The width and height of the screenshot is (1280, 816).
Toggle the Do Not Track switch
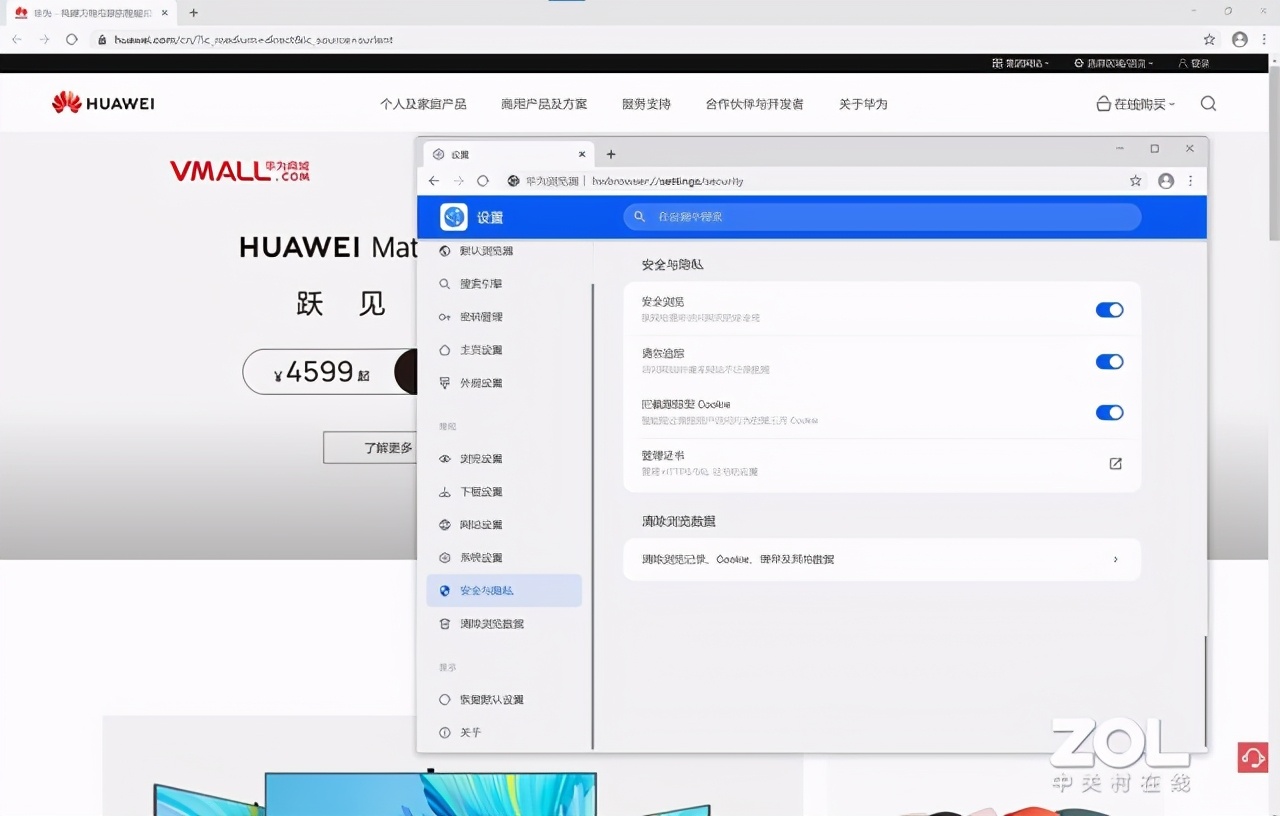[x=1109, y=362]
